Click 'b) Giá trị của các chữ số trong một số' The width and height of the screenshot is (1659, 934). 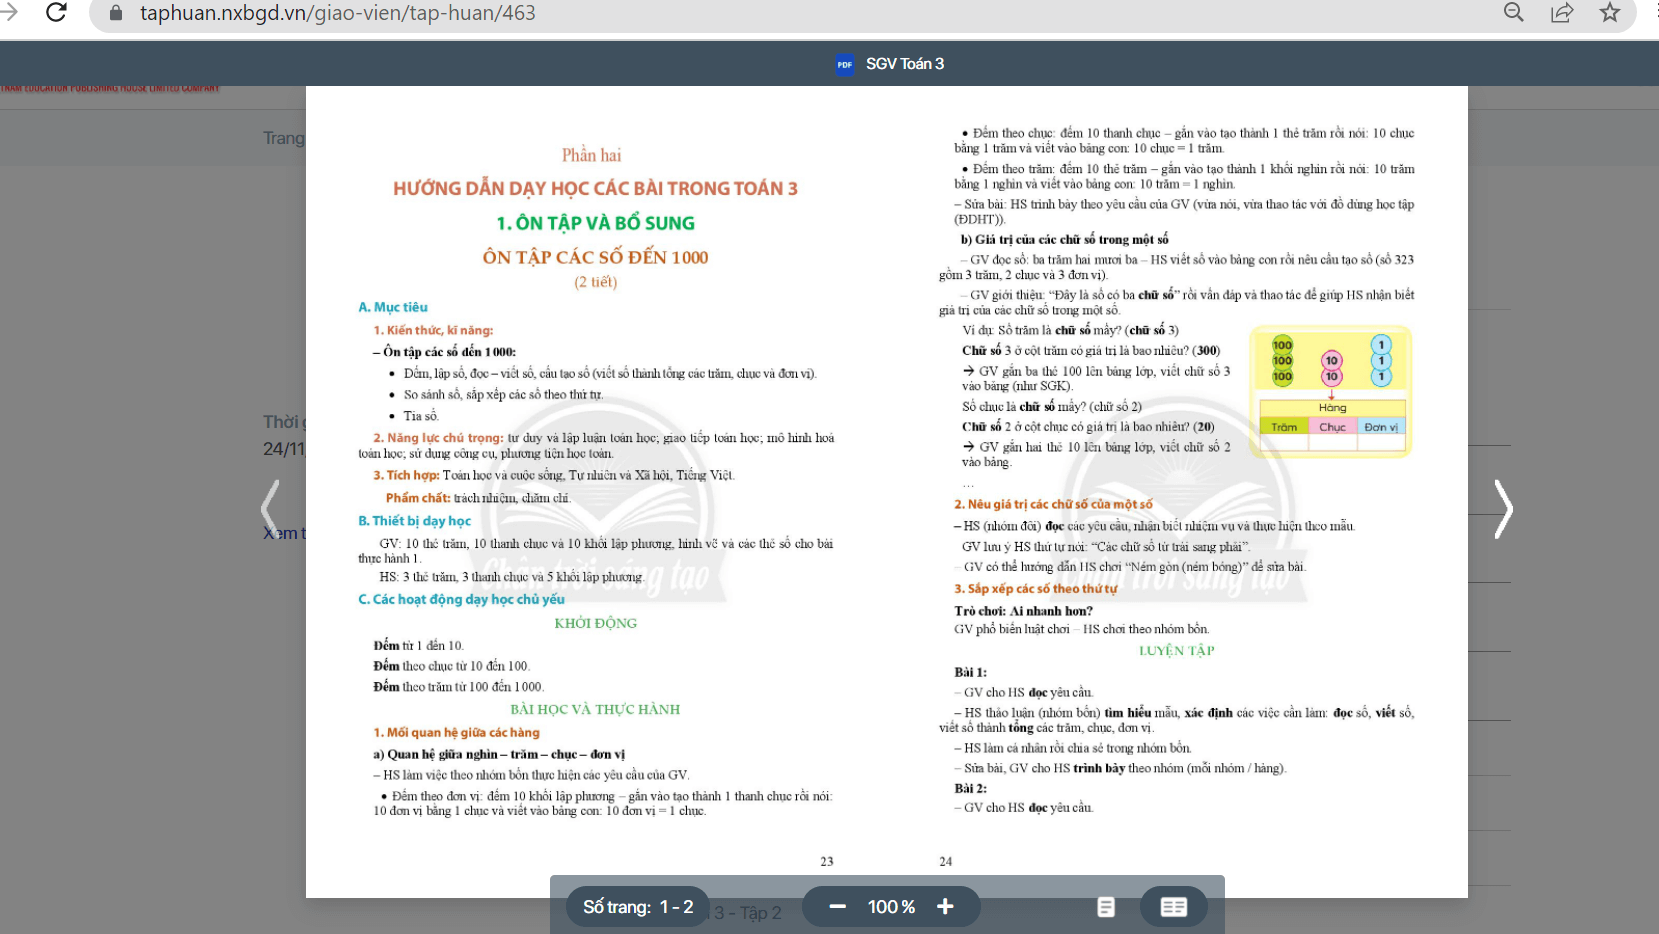[x=1064, y=239]
